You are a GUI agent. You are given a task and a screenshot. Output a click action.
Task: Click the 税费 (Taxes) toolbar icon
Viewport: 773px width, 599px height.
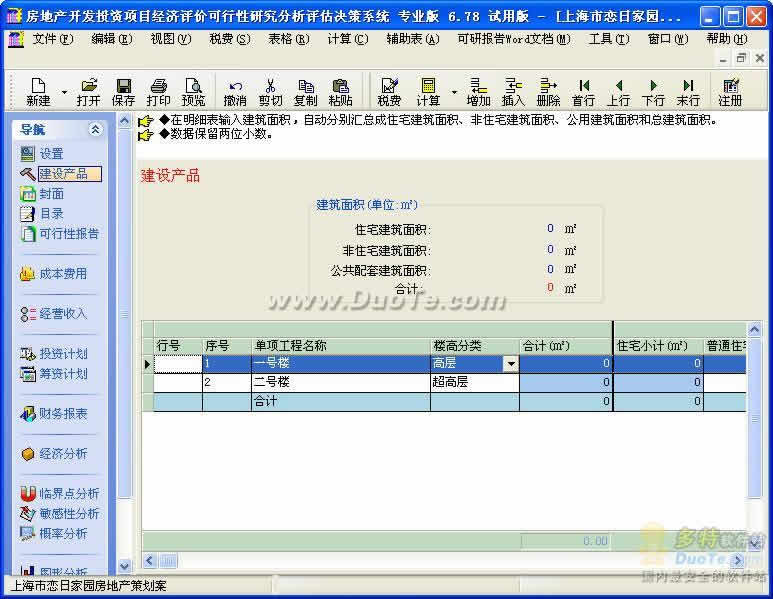point(389,92)
